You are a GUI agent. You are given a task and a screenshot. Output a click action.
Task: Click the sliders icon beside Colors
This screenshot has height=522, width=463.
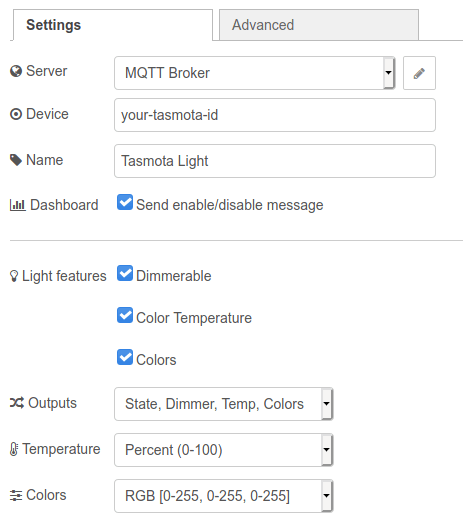[x=16, y=495]
